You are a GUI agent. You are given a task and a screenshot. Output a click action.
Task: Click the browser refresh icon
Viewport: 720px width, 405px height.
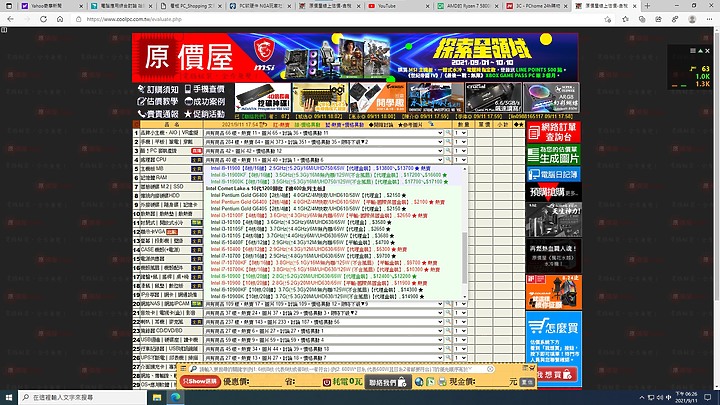point(43,19)
